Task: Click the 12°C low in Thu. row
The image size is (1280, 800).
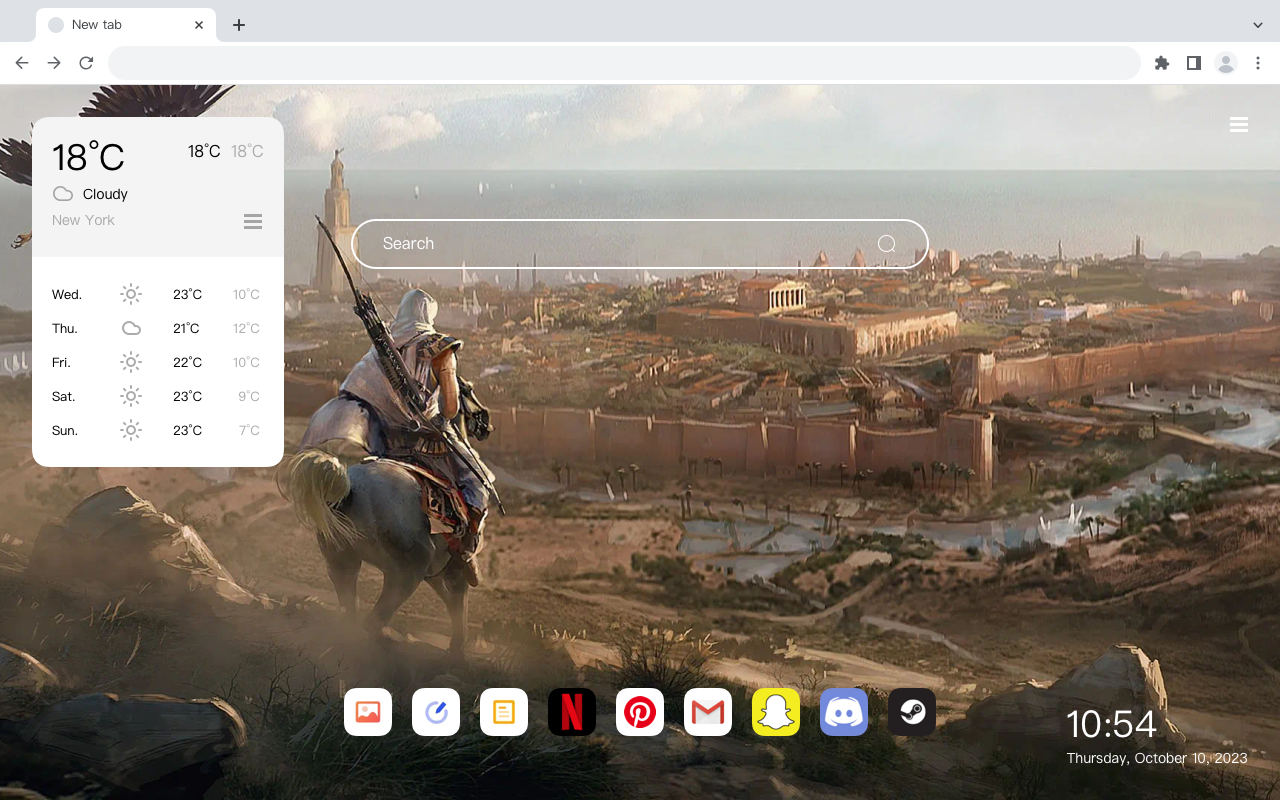Action: pyautogui.click(x=246, y=328)
